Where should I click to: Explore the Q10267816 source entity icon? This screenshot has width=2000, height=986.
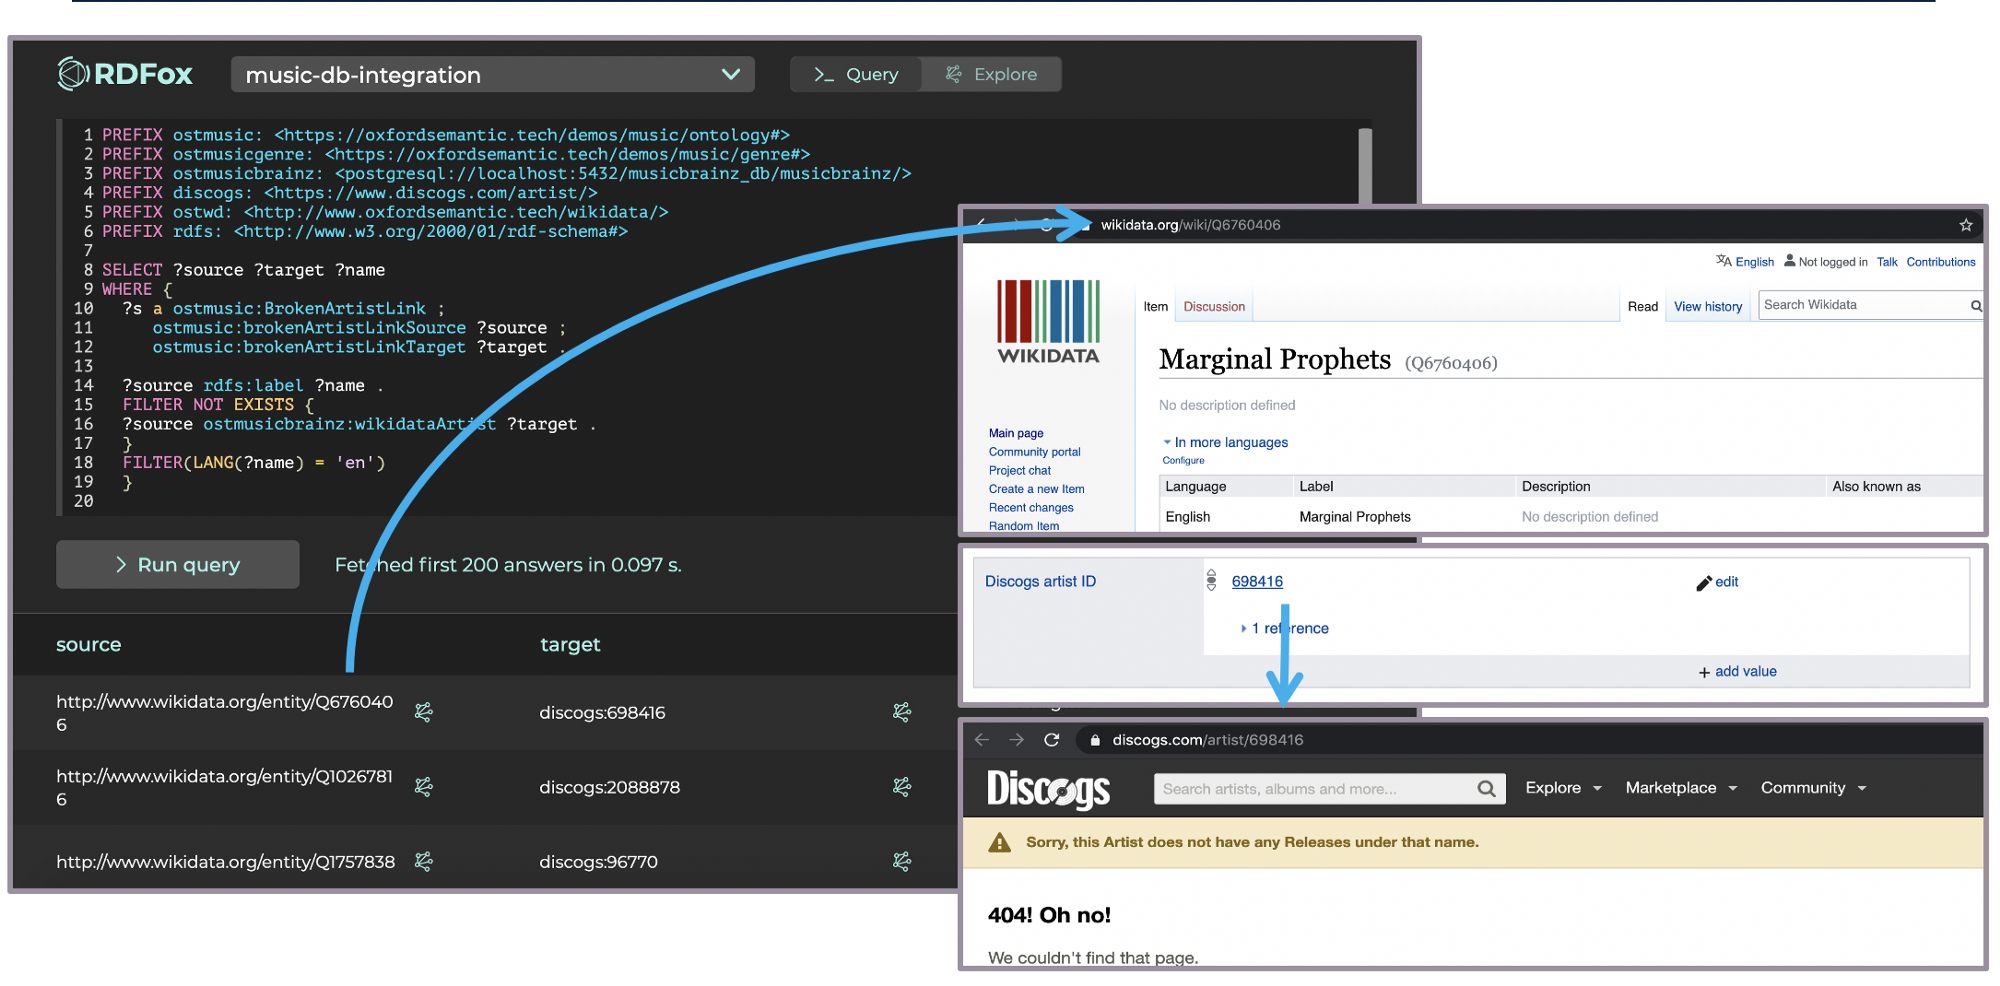(424, 787)
